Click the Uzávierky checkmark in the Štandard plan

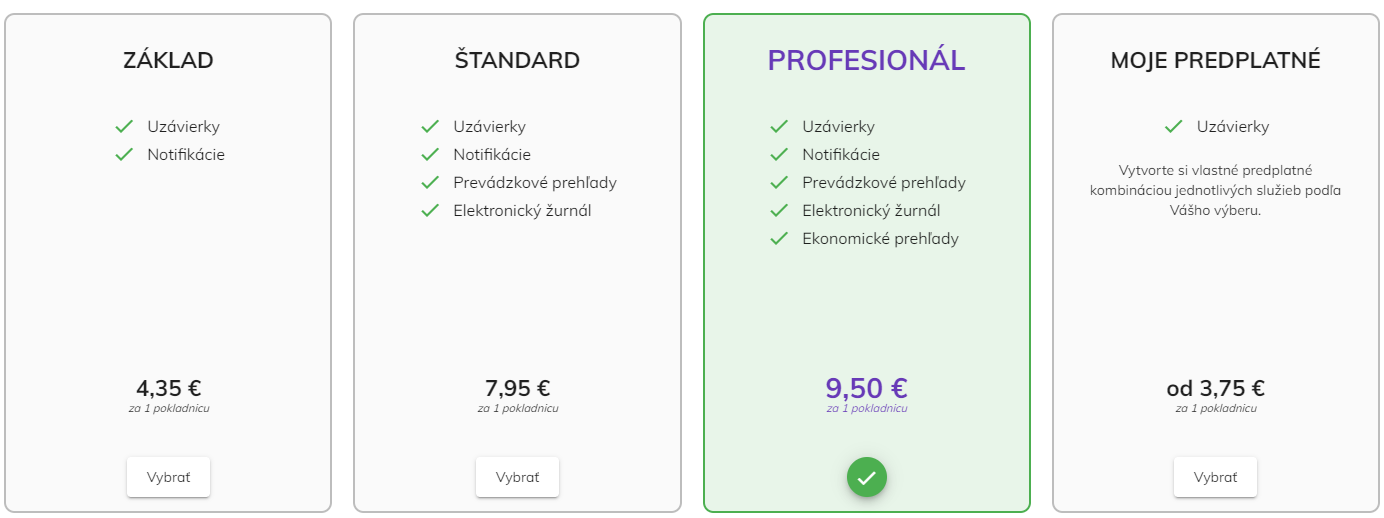tap(430, 127)
